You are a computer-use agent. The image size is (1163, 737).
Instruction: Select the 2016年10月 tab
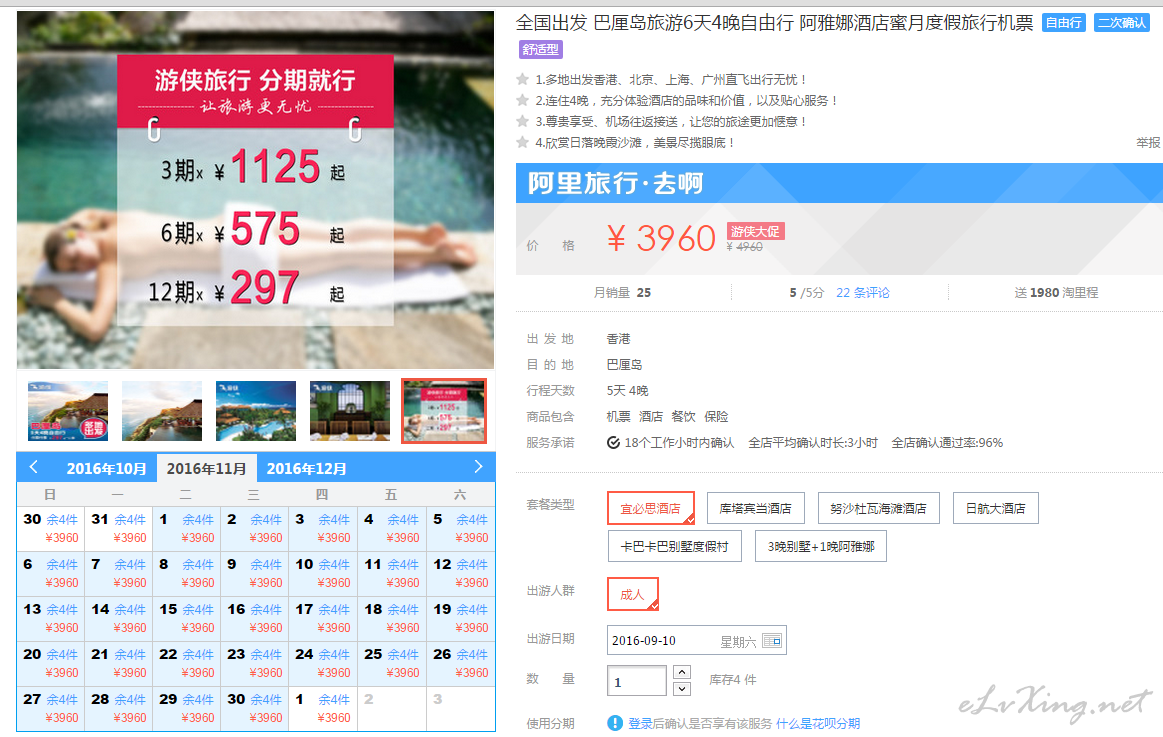pos(106,469)
